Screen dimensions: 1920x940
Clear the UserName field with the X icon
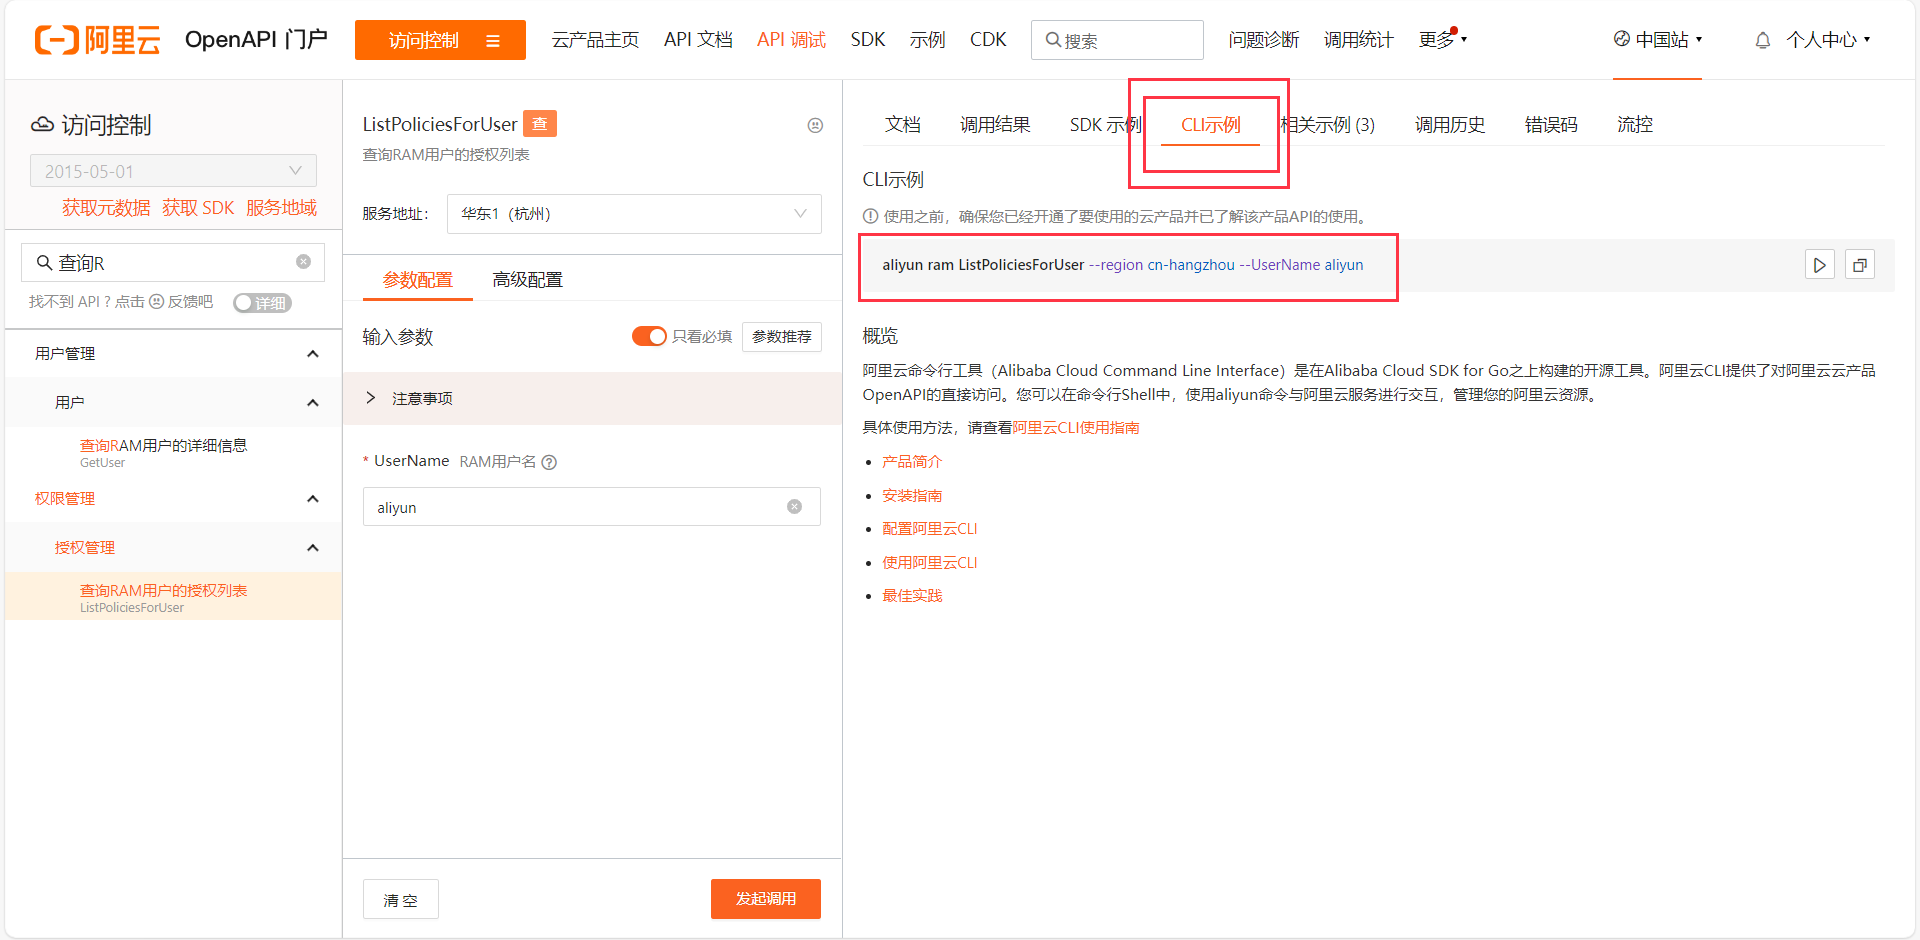point(794,507)
